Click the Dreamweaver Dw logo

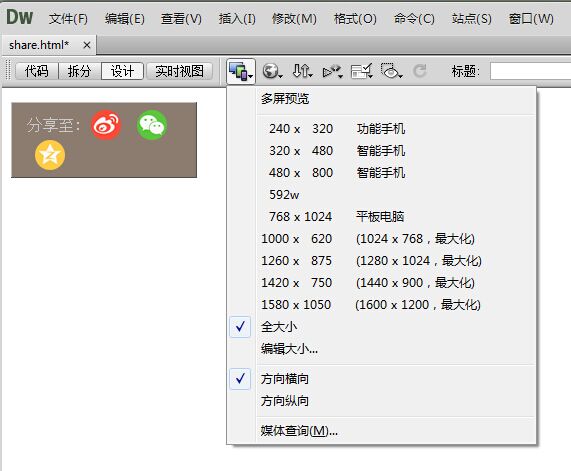[x=20, y=17]
